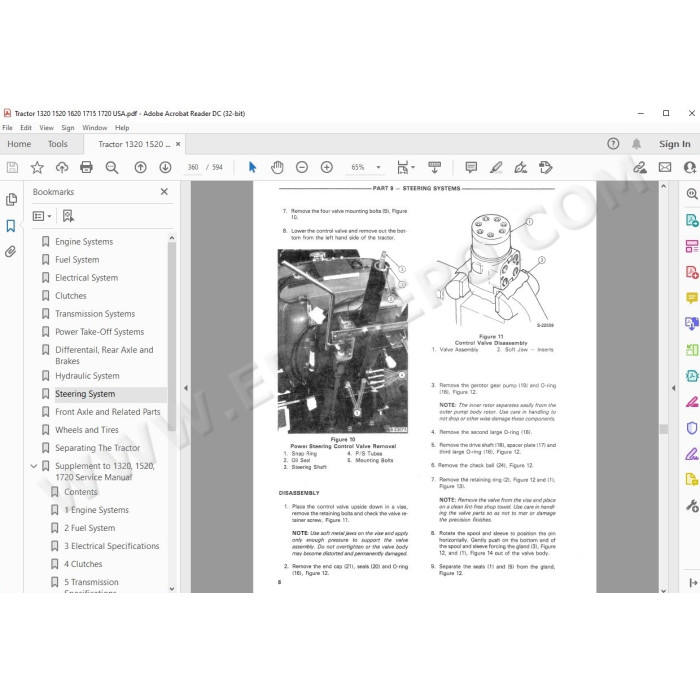The image size is (700, 700).
Task: Open the Help menu
Action: tap(122, 128)
